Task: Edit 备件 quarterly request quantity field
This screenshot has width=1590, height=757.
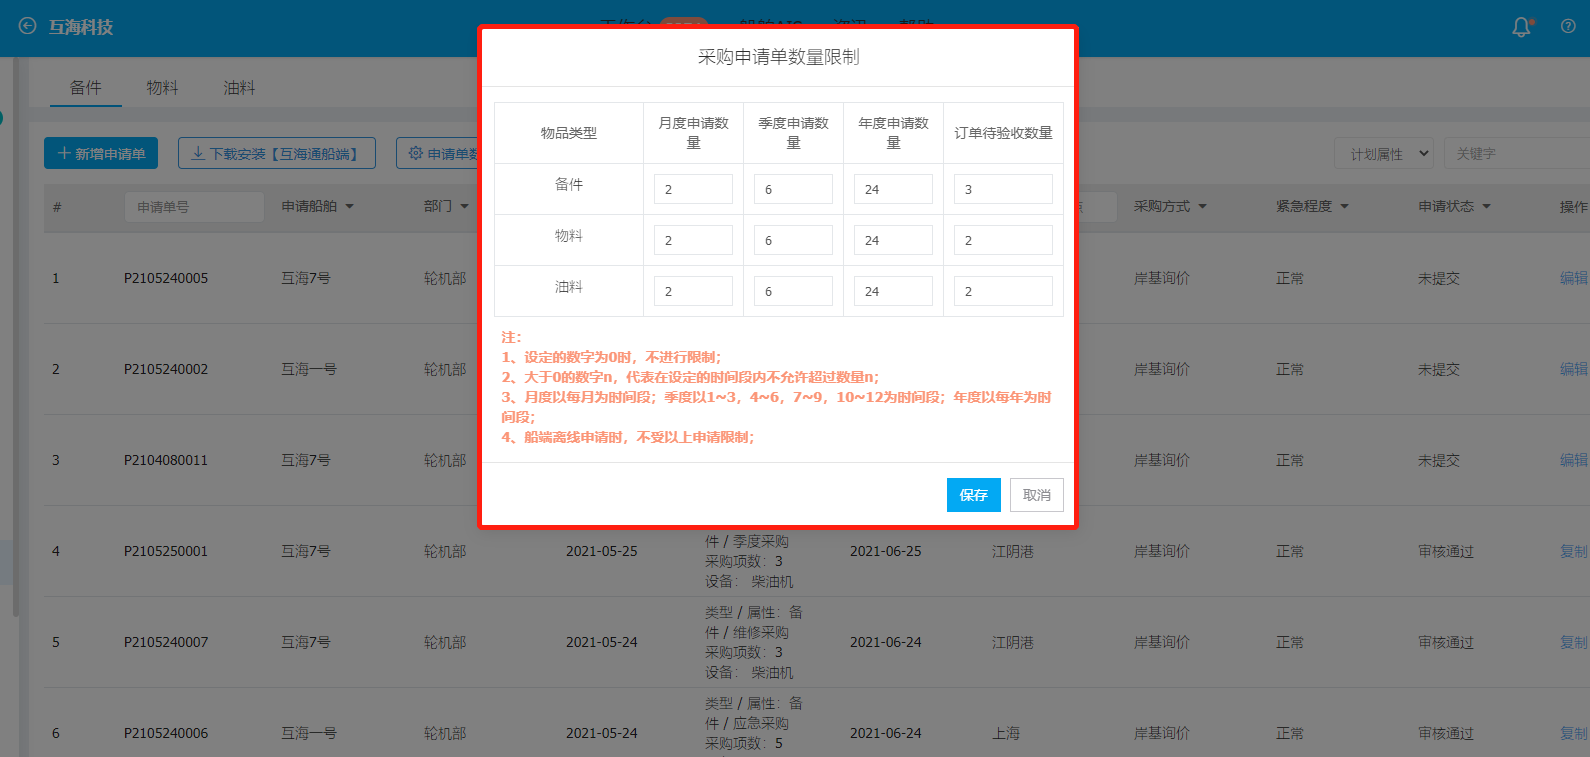Action: tap(793, 189)
